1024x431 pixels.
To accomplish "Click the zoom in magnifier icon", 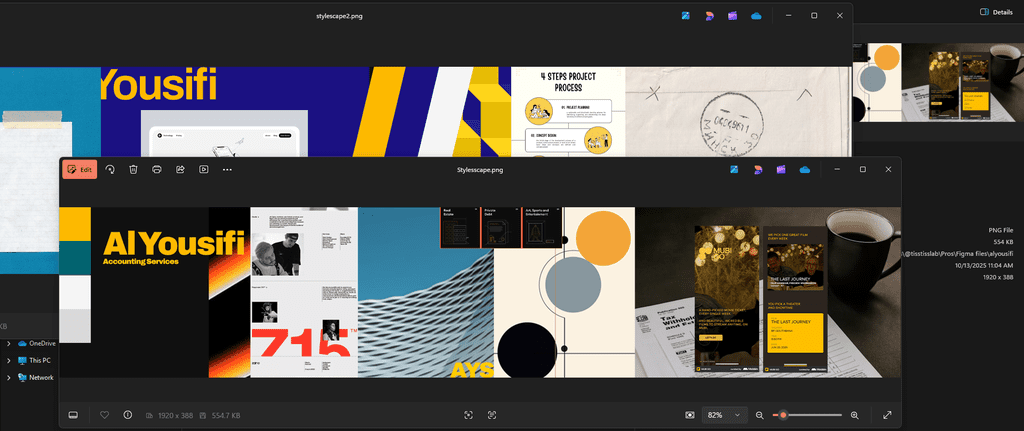I will click(x=854, y=415).
